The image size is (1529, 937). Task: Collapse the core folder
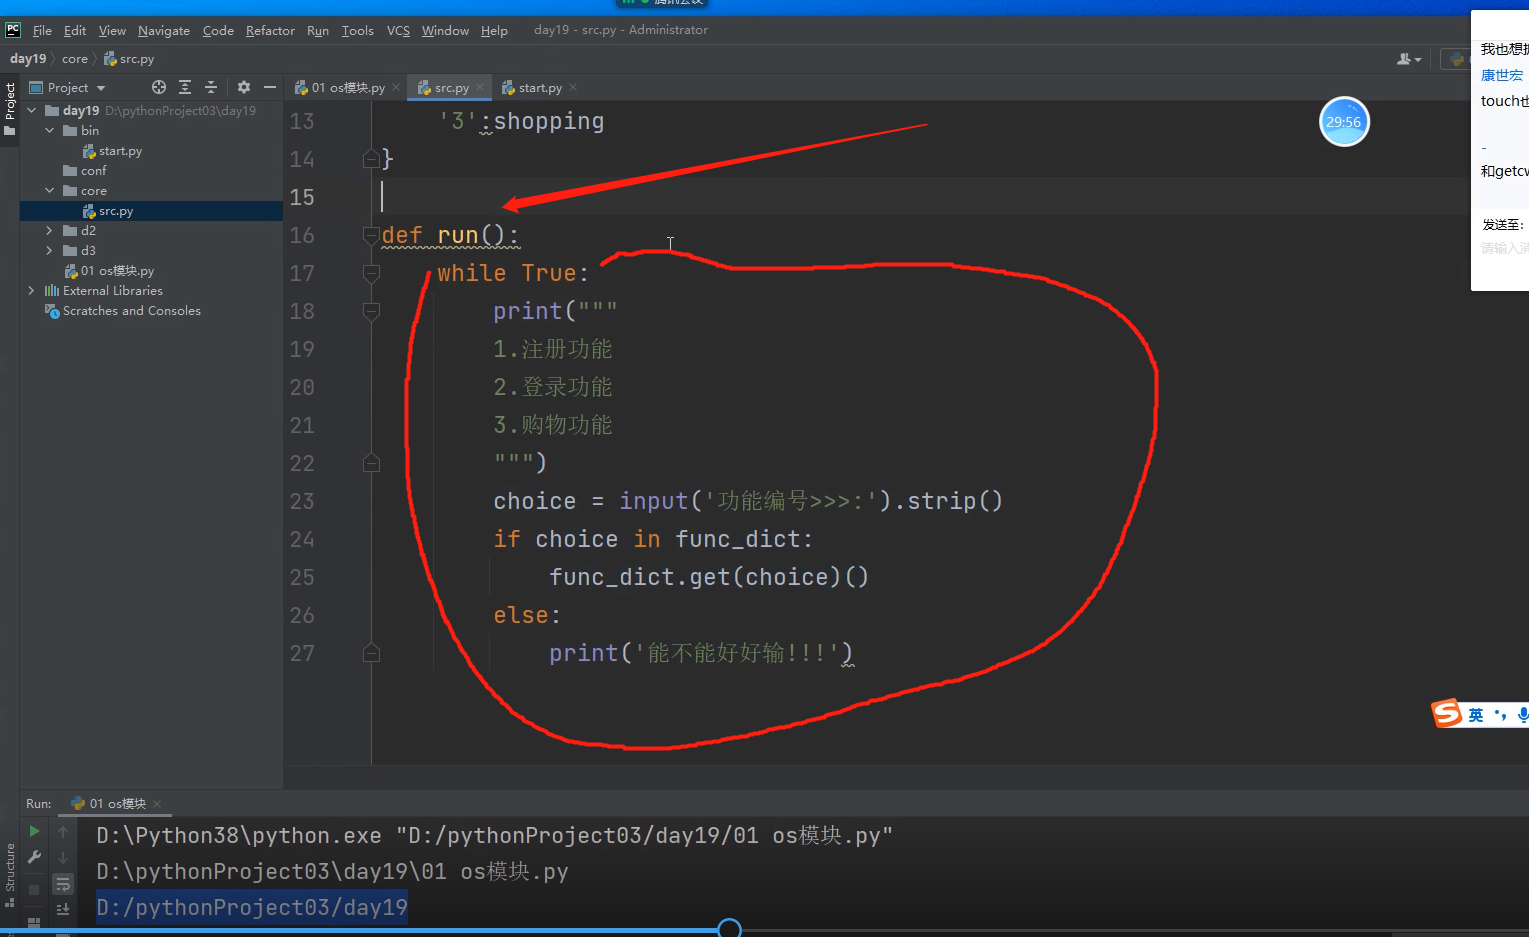tap(50, 191)
